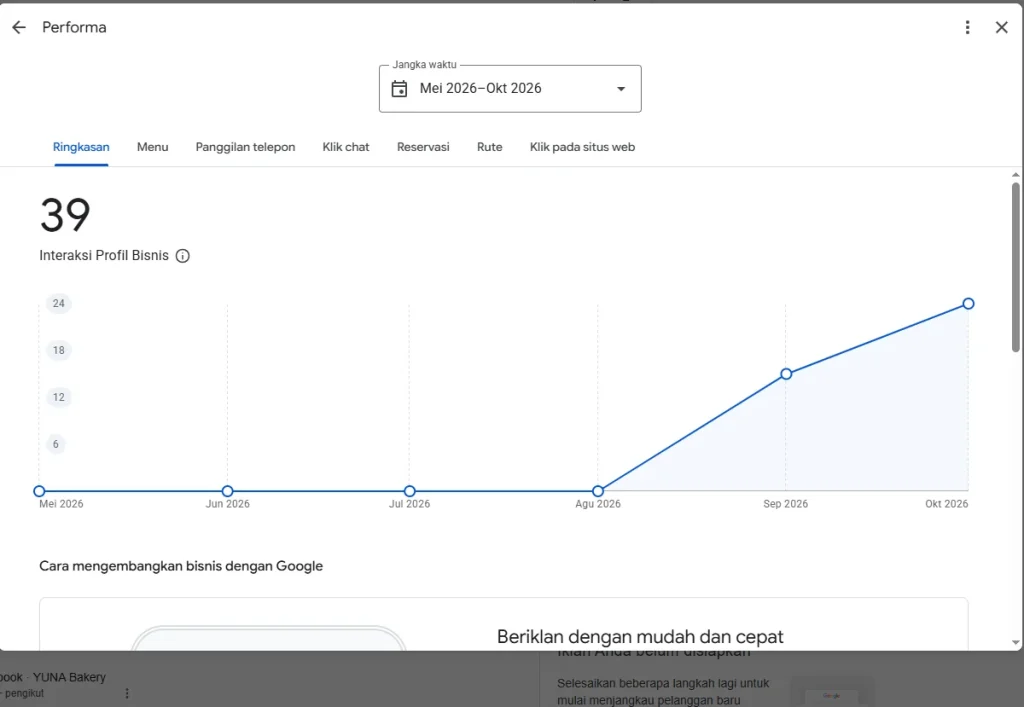Open the three-dot more options menu
1024x707 pixels.
[967, 27]
